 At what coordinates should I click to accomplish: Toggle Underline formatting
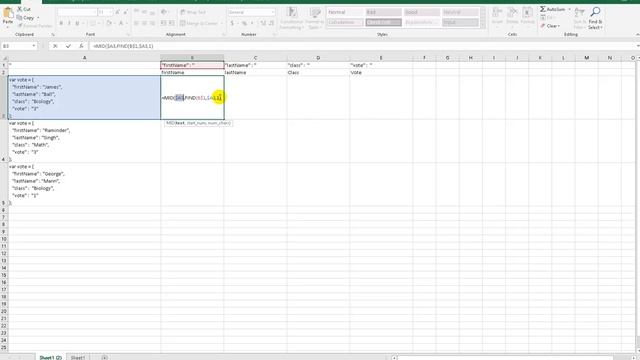[77, 23]
